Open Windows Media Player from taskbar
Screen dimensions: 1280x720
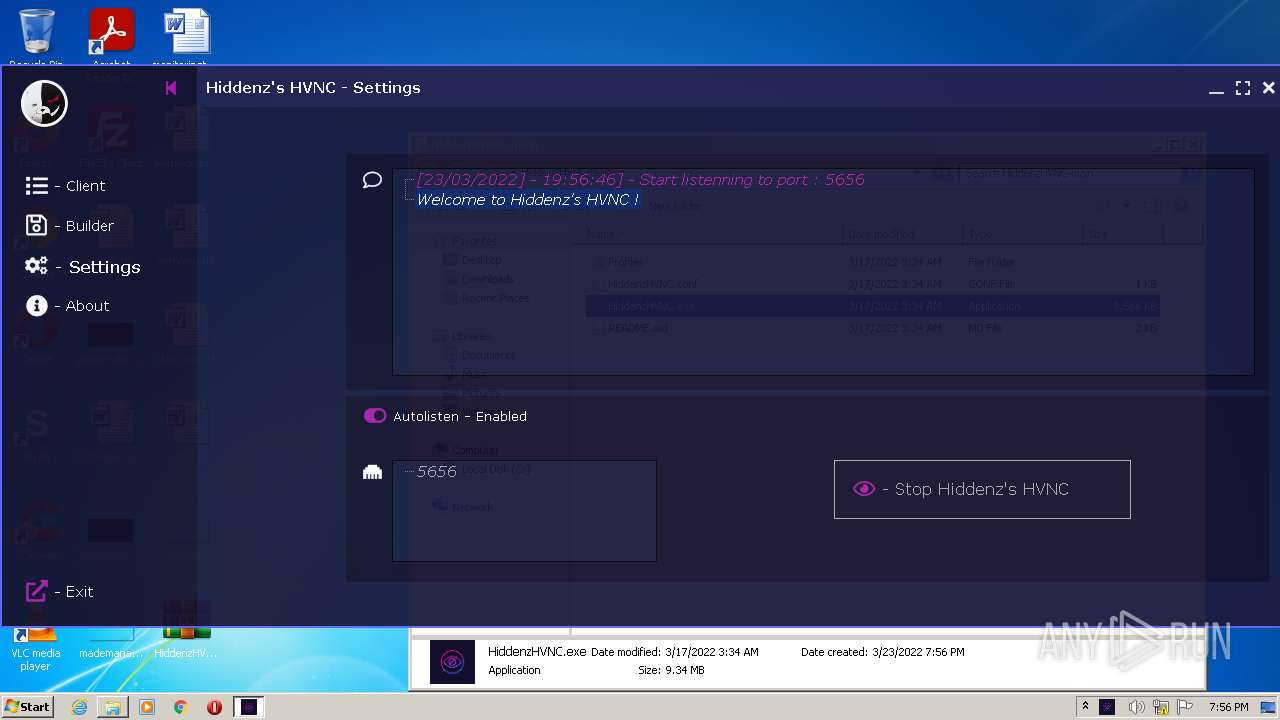[x=147, y=707]
